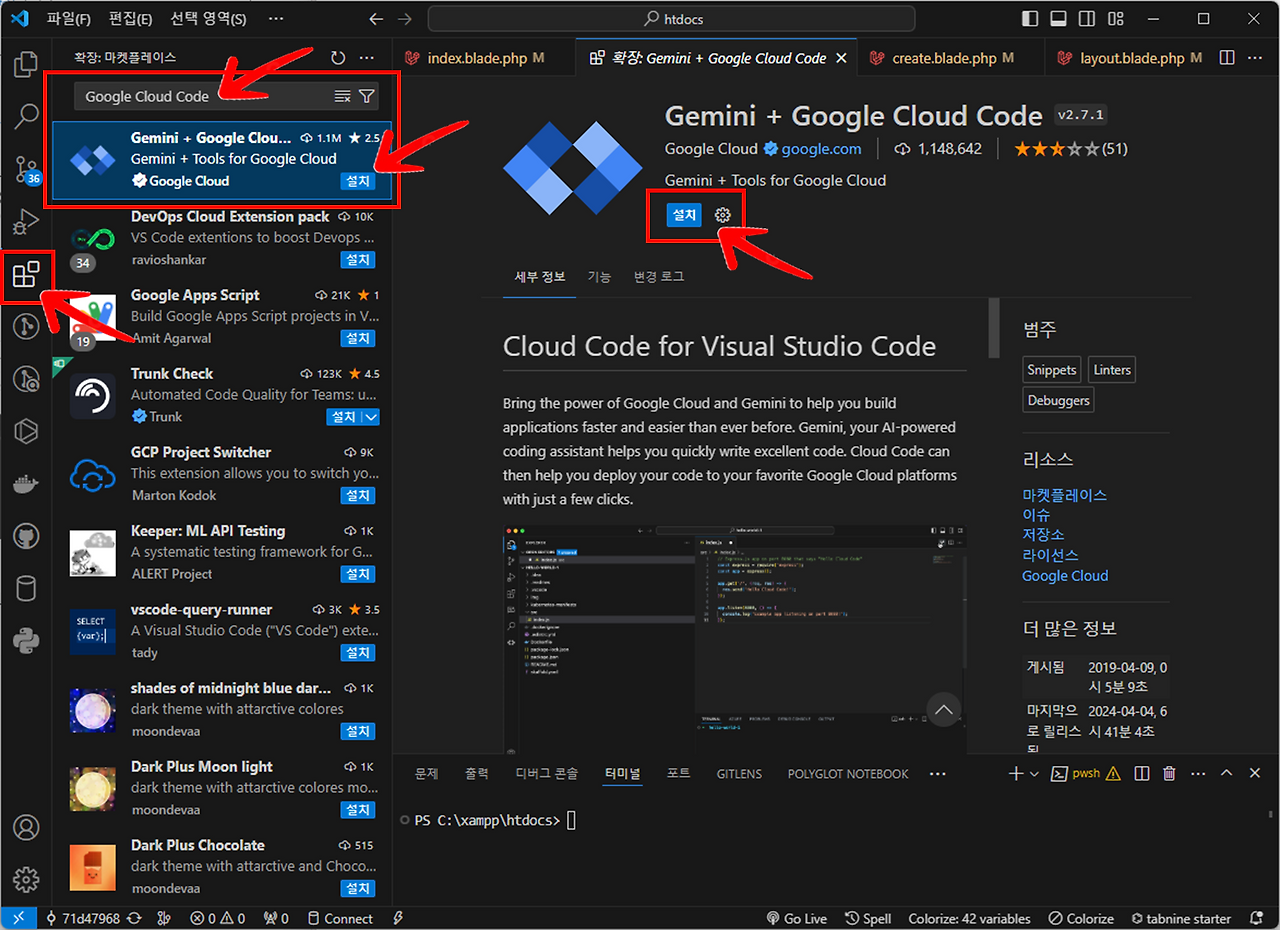Split the editor using the top-right icon
The image size is (1280, 930).
tap(1227, 58)
